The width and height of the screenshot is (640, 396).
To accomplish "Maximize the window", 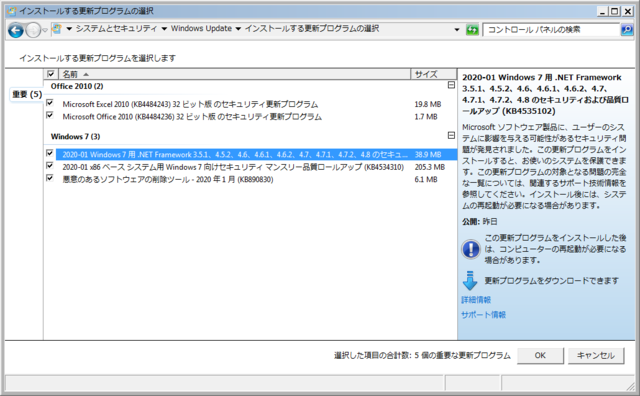I will (615, 11).
